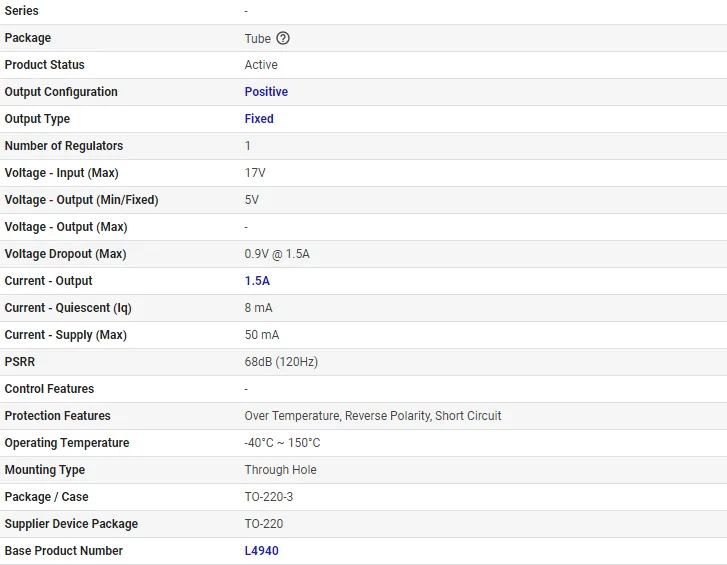The height and width of the screenshot is (565, 727).
Task: Click the Protection Features values text
Action: (373, 416)
